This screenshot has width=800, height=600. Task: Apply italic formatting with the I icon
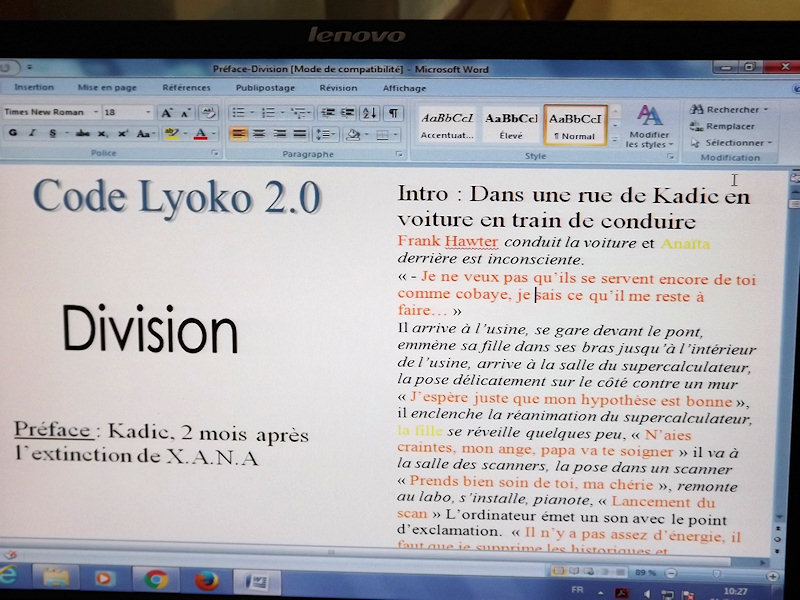(32, 133)
